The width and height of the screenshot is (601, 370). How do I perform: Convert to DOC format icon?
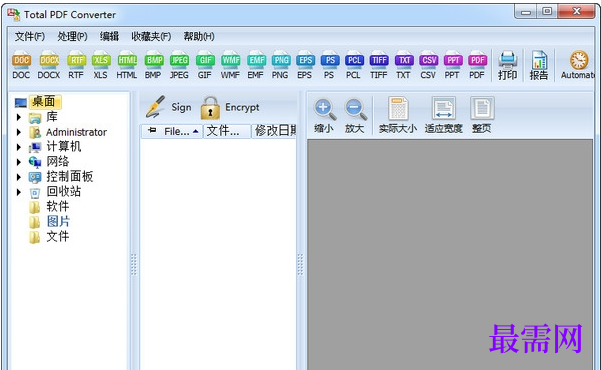pos(21,65)
